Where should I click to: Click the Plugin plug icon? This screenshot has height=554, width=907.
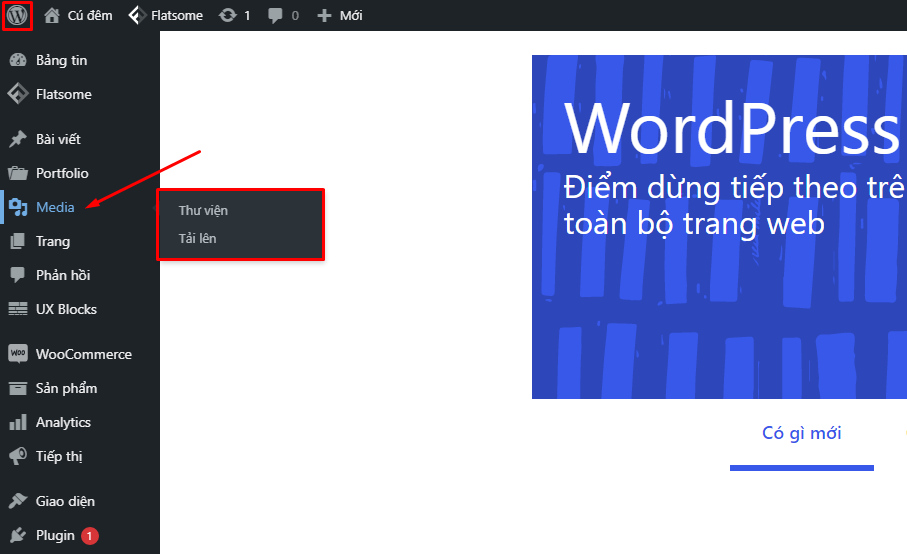18,535
